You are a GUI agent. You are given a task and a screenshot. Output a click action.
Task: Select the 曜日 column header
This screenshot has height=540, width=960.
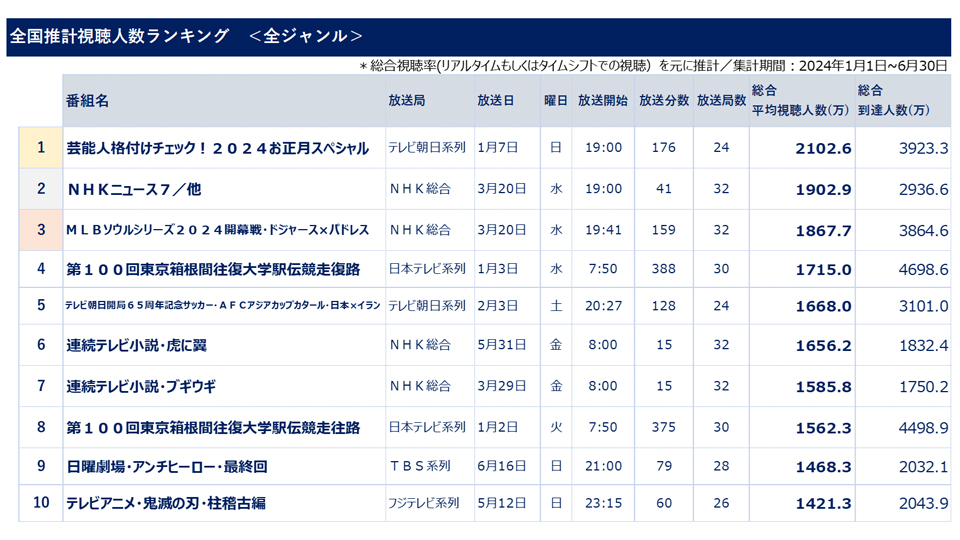[555, 100]
